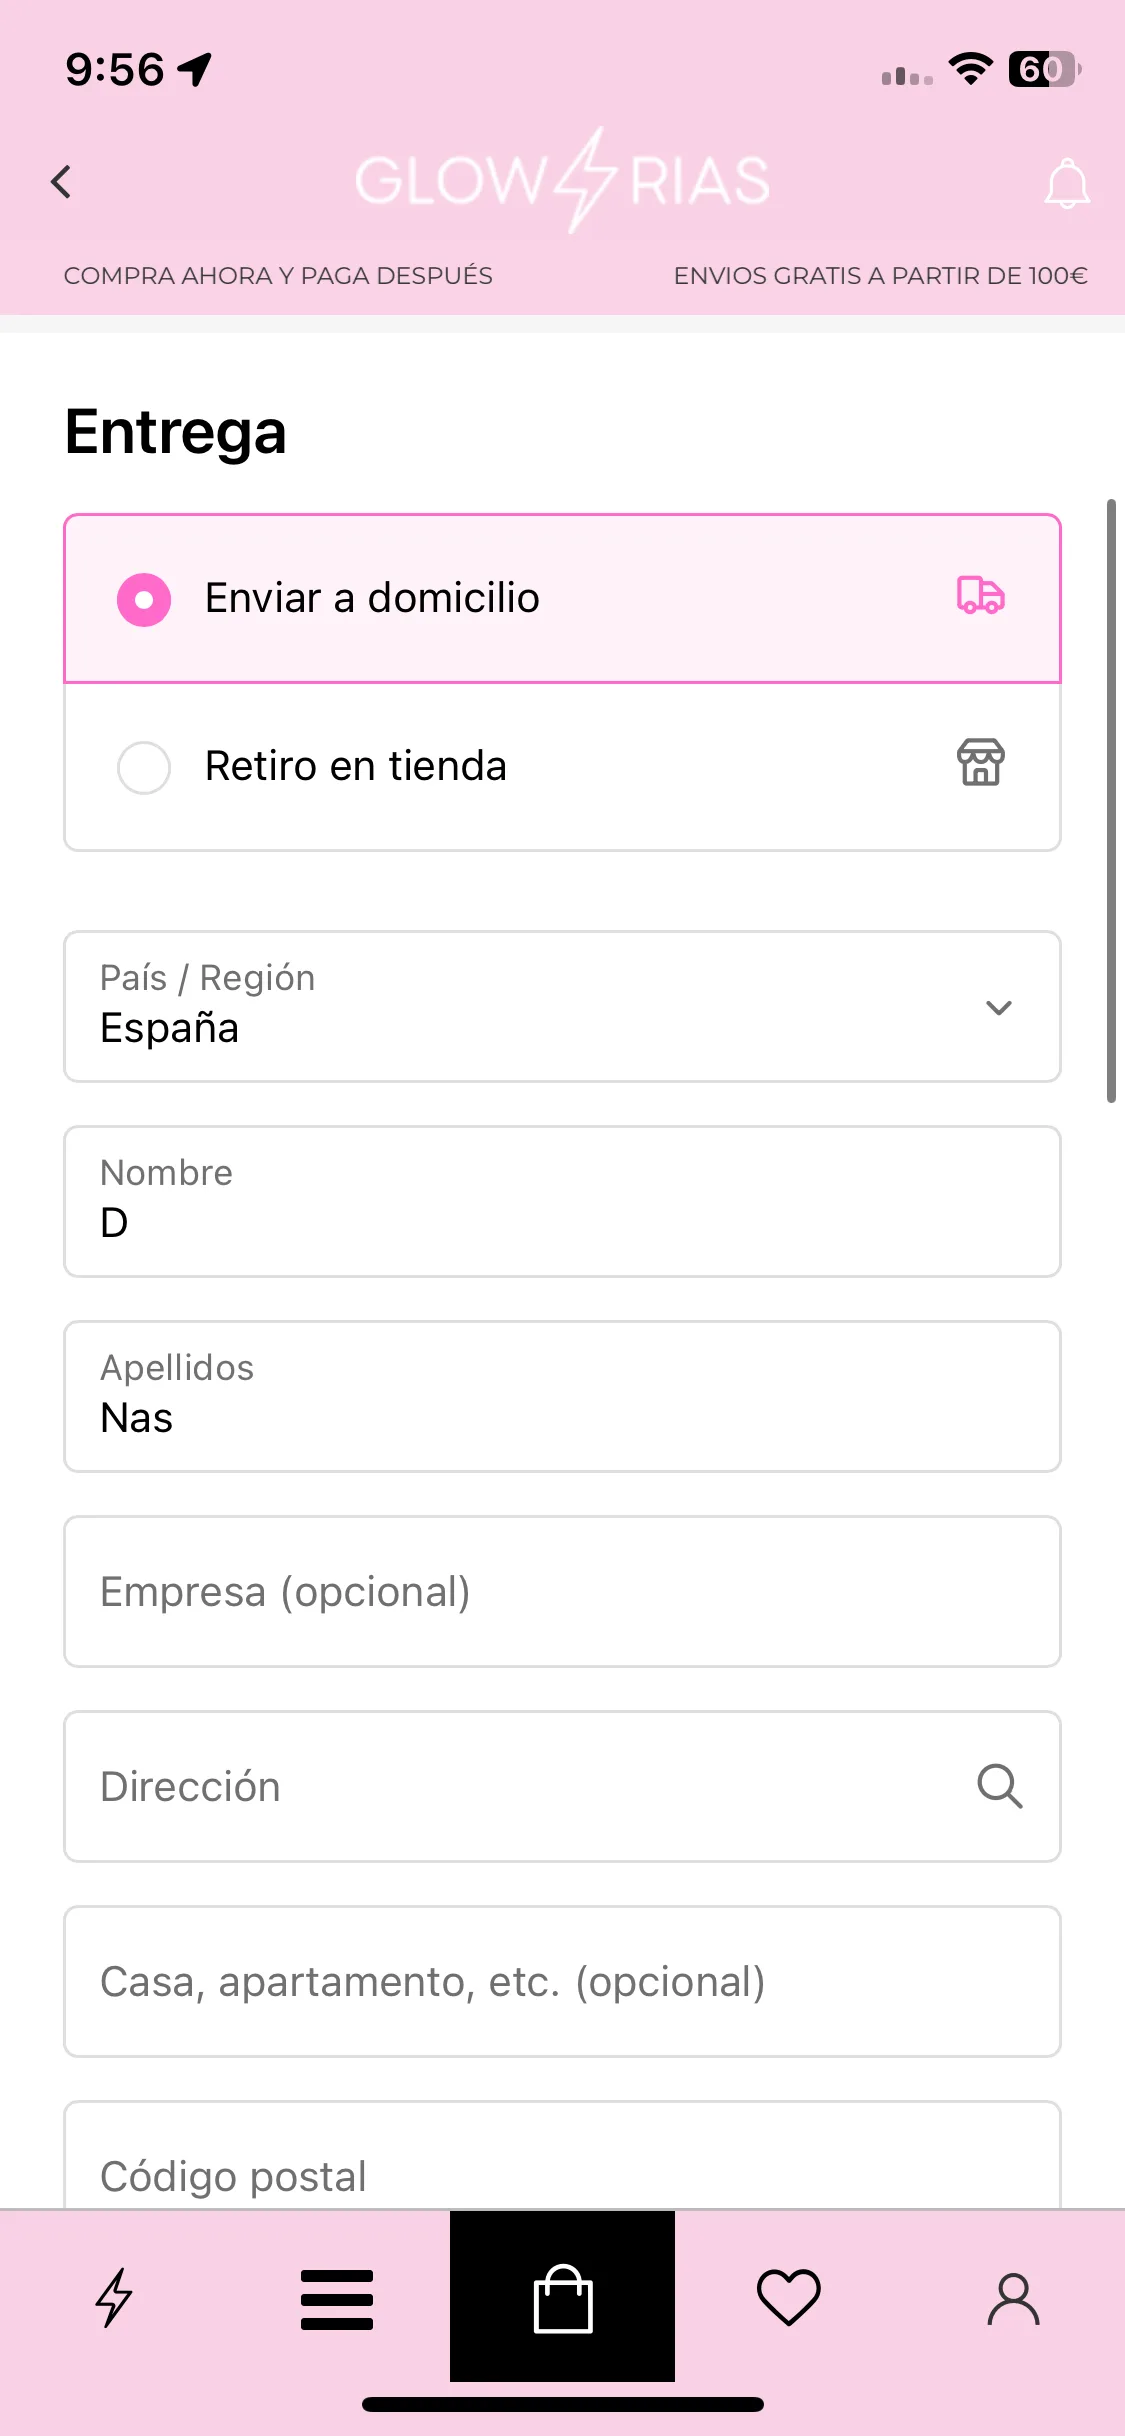
Task: Tap the GLOWRIAS logo in header
Action: point(563,181)
